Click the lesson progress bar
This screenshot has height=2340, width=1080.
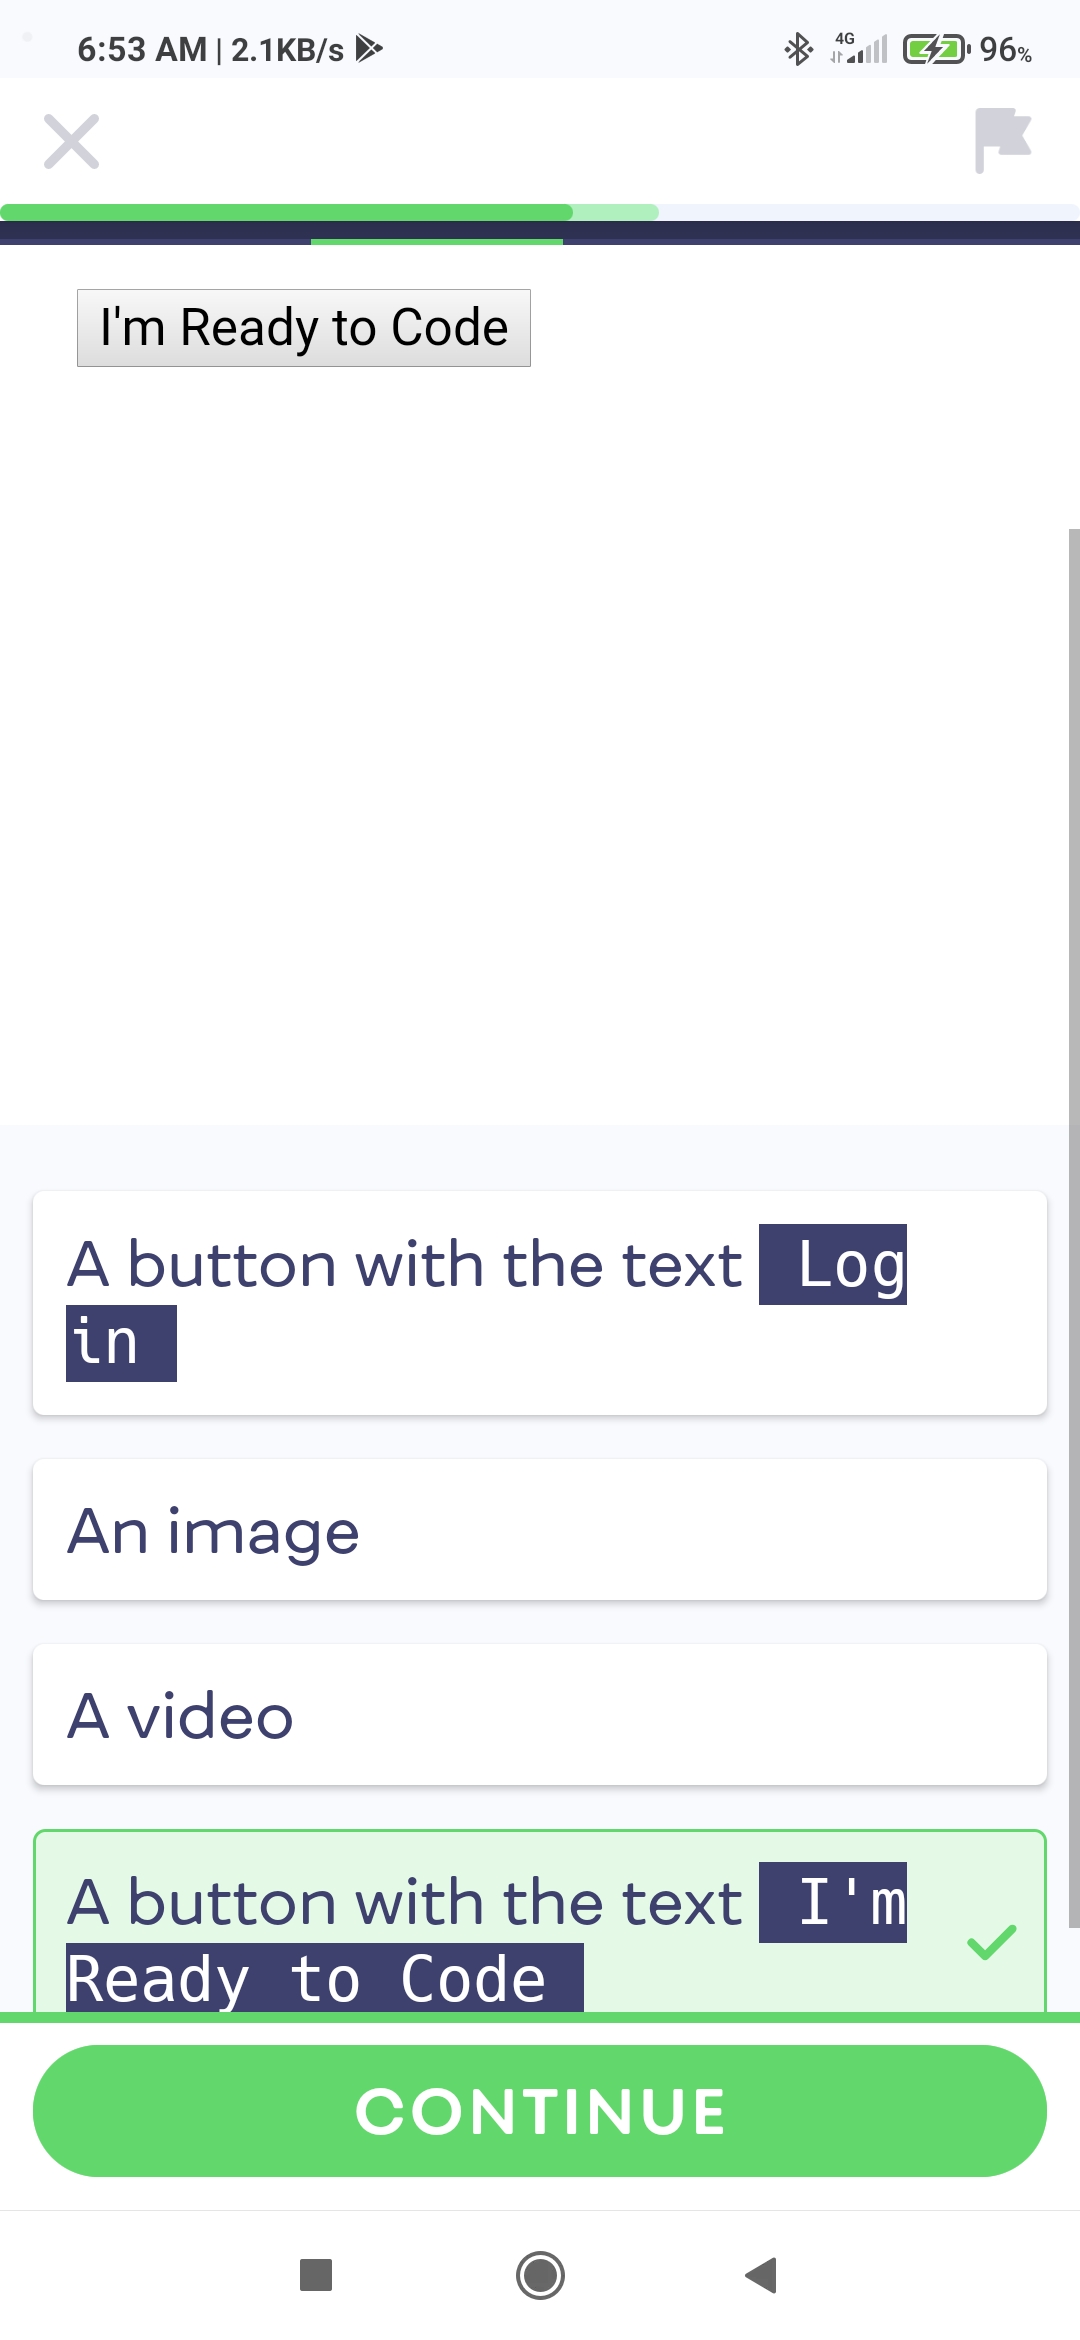click(540, 212)
